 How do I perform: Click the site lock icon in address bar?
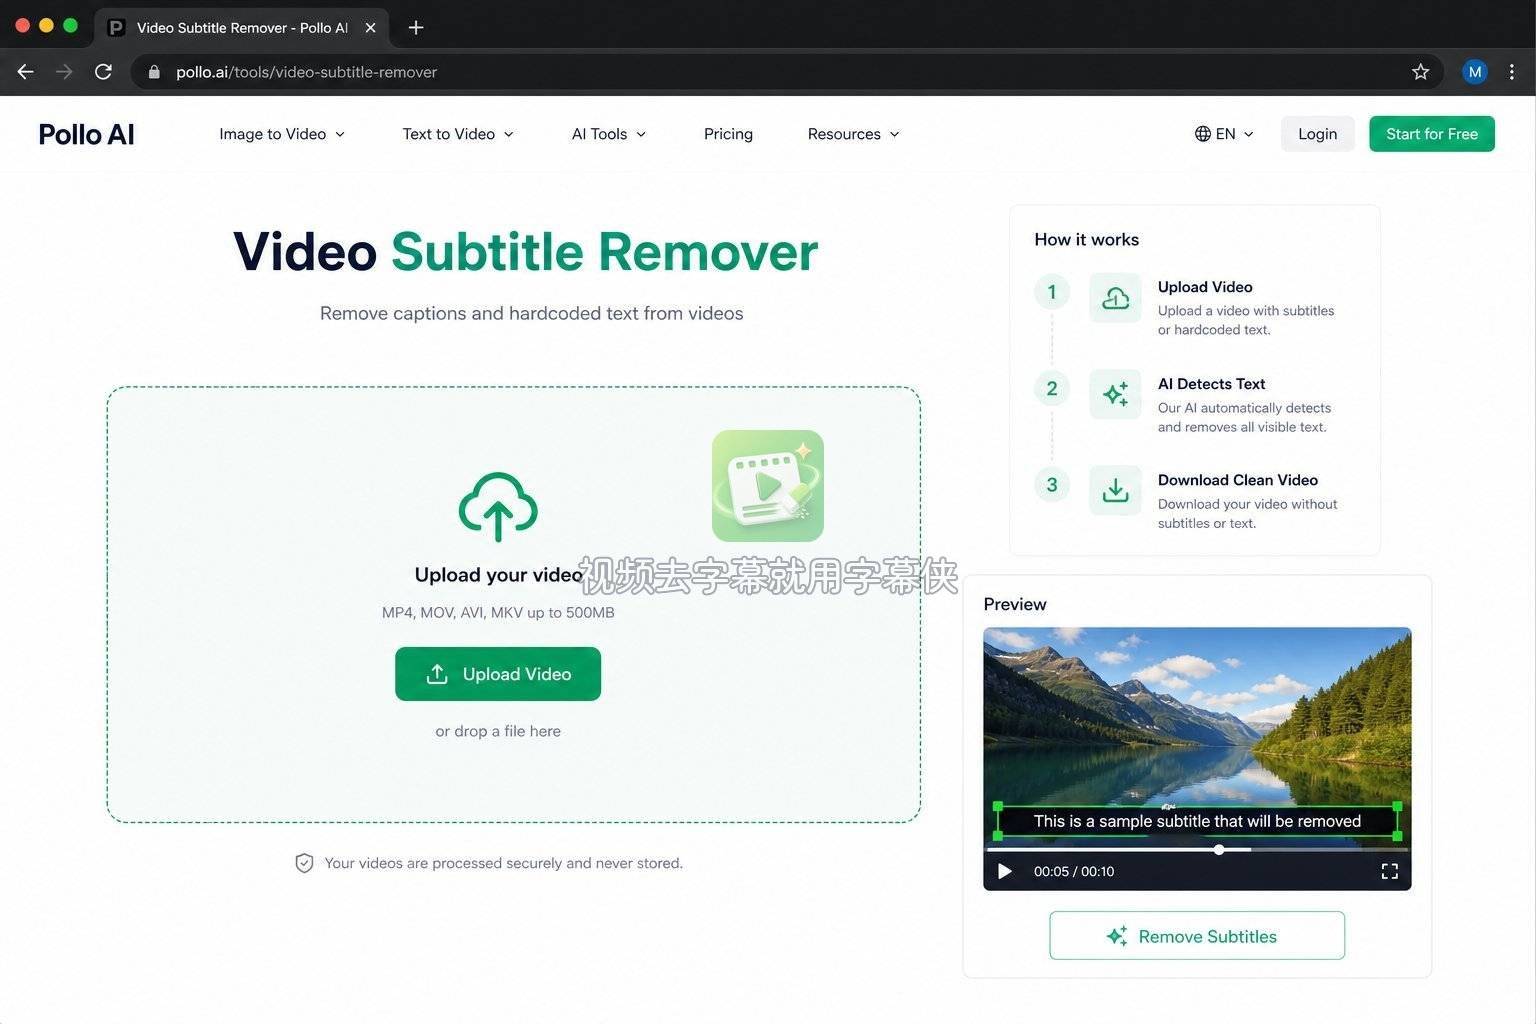coord(154,72)
